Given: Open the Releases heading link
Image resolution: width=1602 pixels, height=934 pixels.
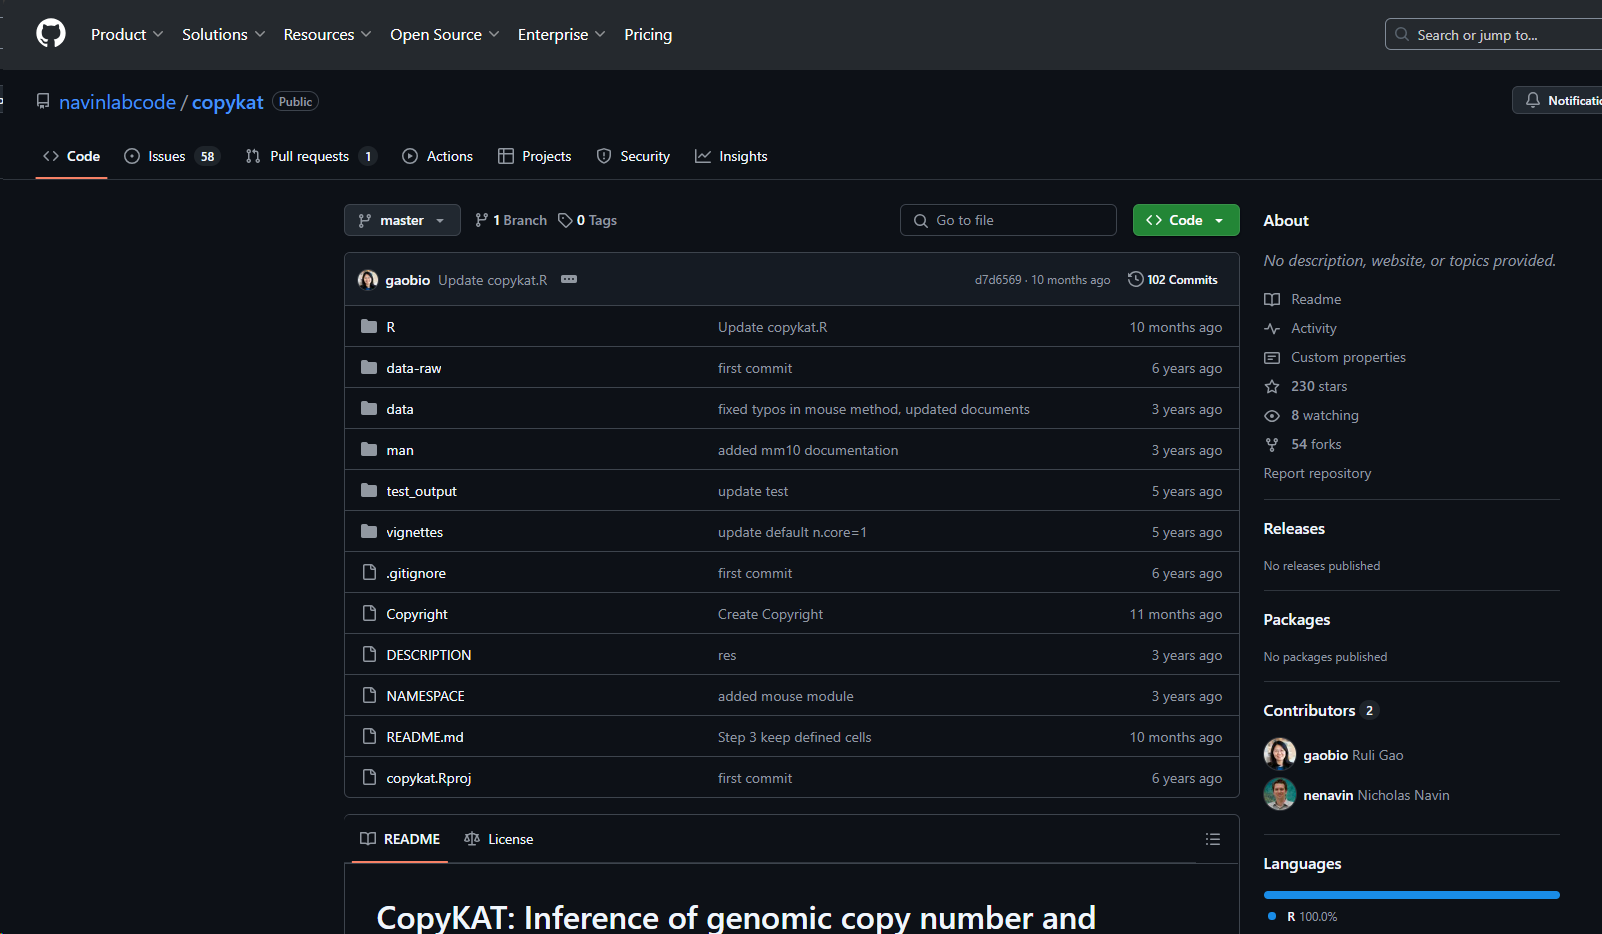Looking at the screenshot, I should (1294, 528).
